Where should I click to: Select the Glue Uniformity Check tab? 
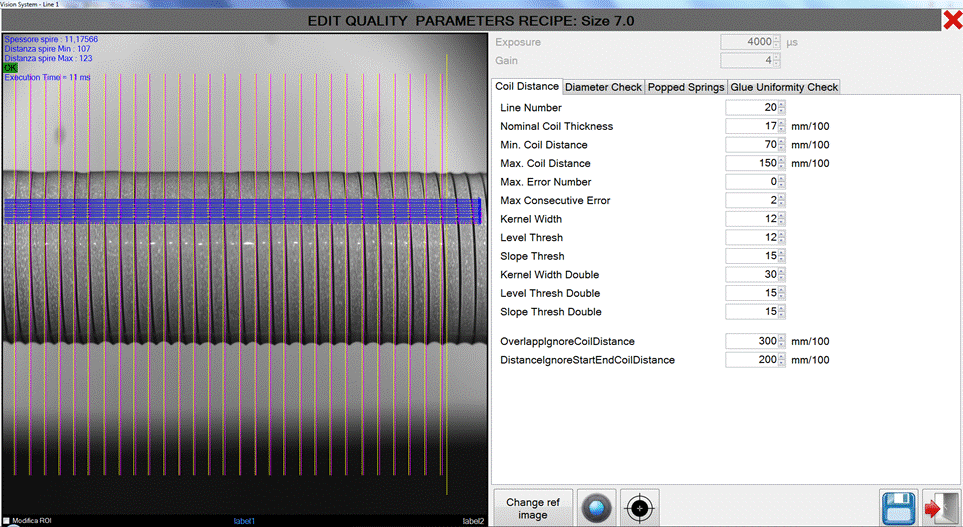[x=784, y=87]
